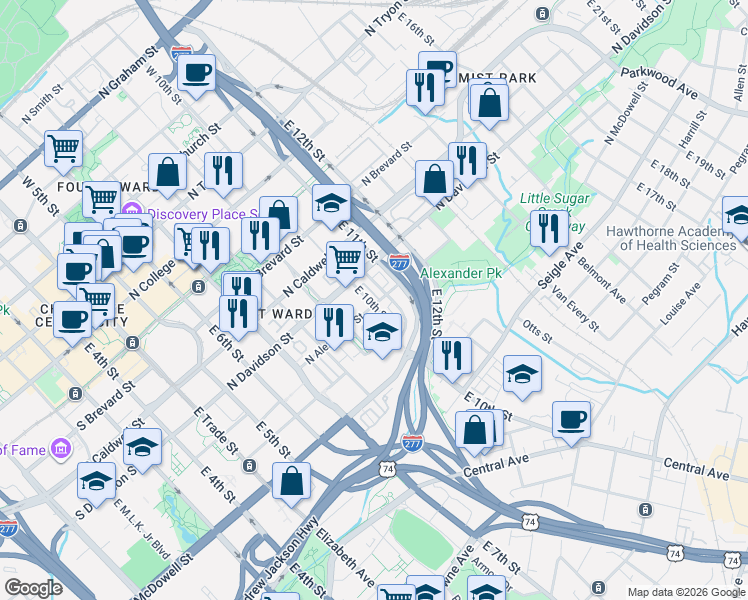Click the I-277 shield near Alexander Pk
This screenshot has width=748, height=600.
point(399,262)
